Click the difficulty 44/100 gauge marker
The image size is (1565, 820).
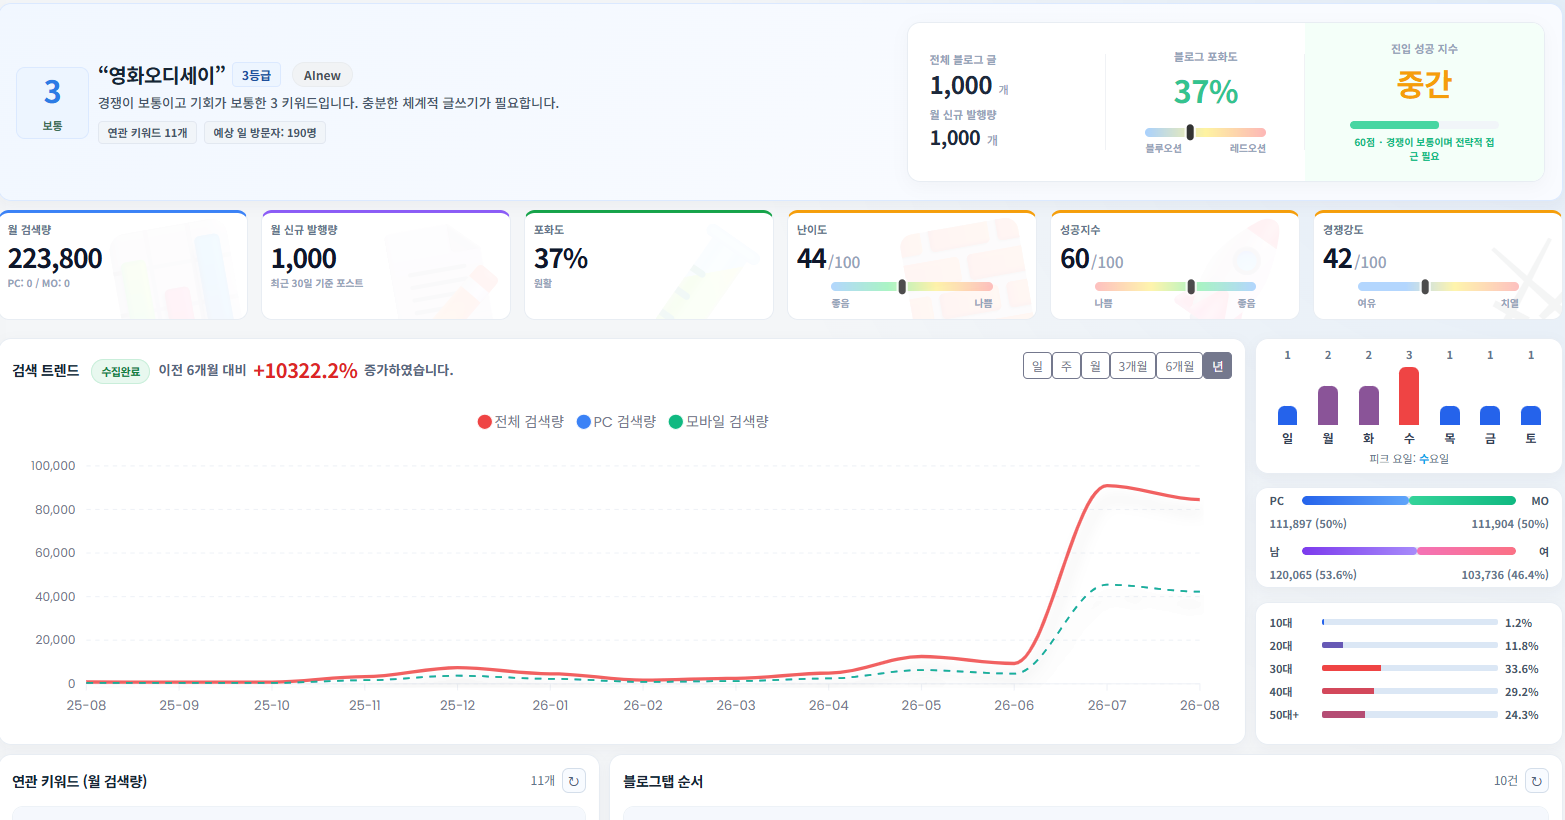coord(902,287)
